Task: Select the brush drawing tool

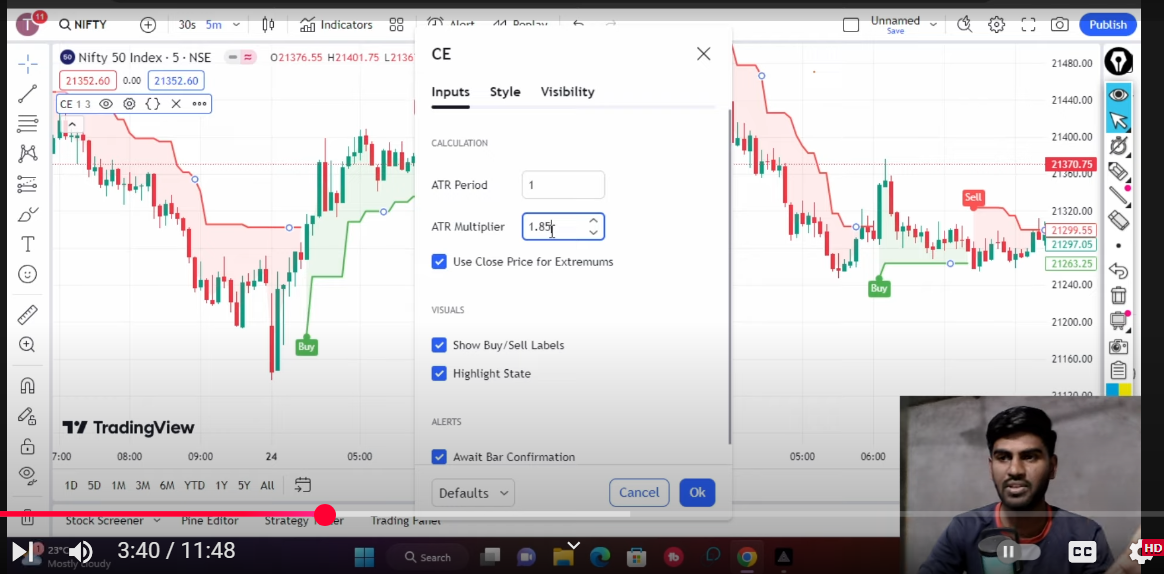Action: (27, 215)
